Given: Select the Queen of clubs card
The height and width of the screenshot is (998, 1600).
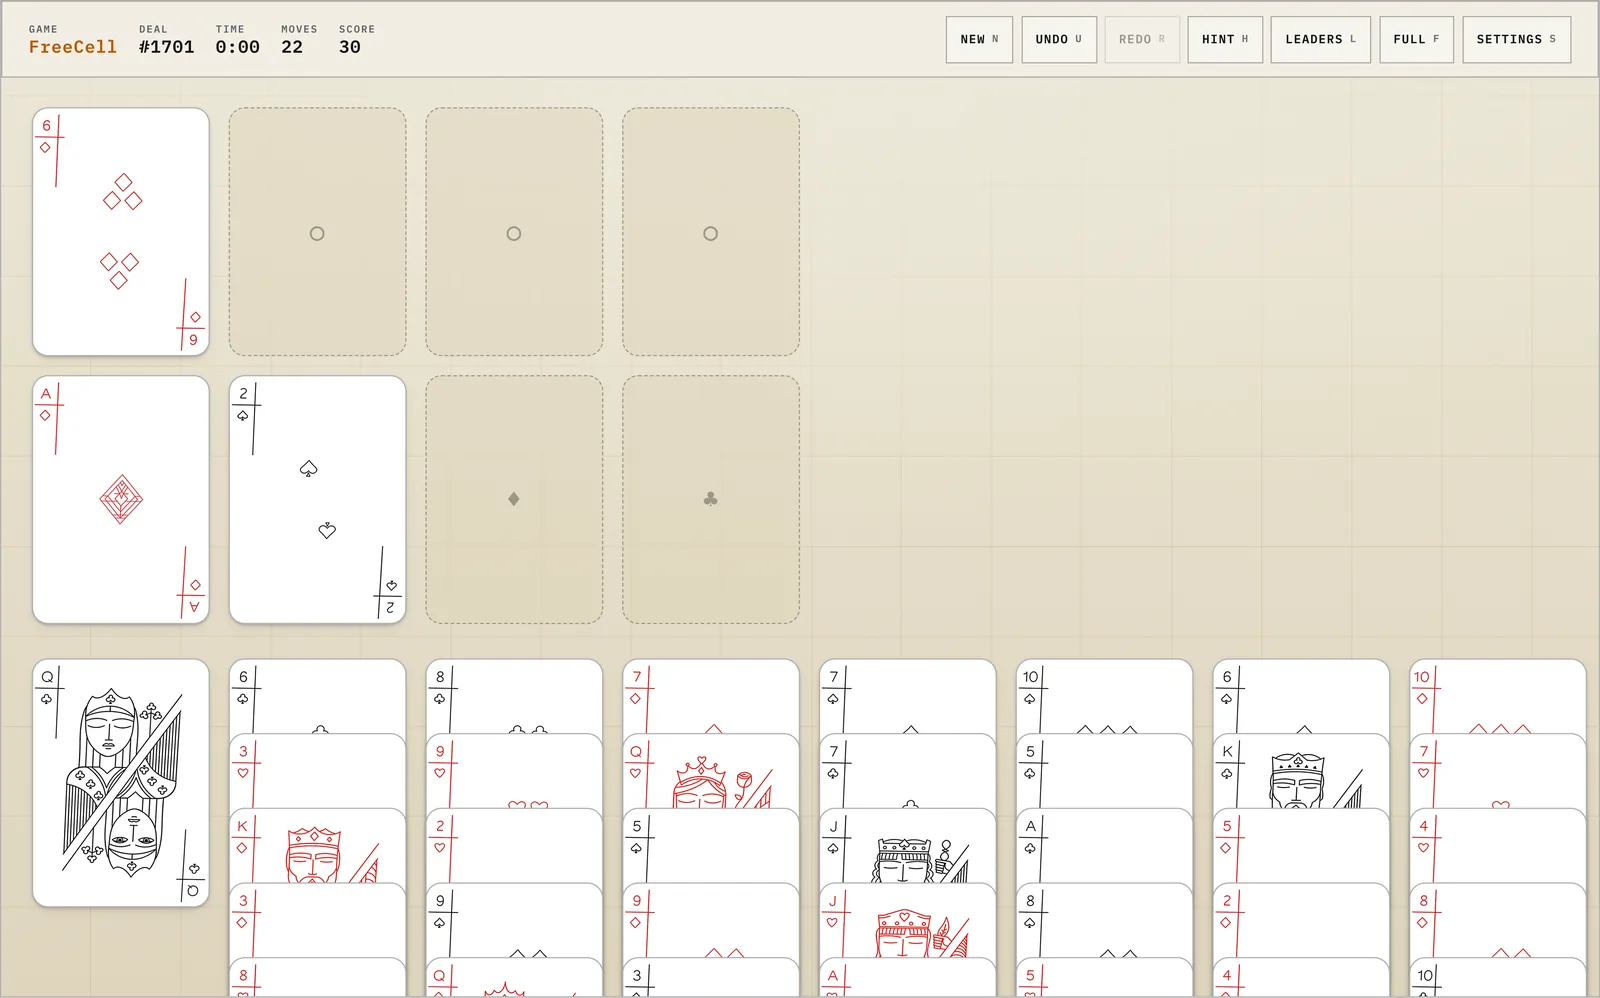Looking at the screenshot, I should click(x=121, y=783).
